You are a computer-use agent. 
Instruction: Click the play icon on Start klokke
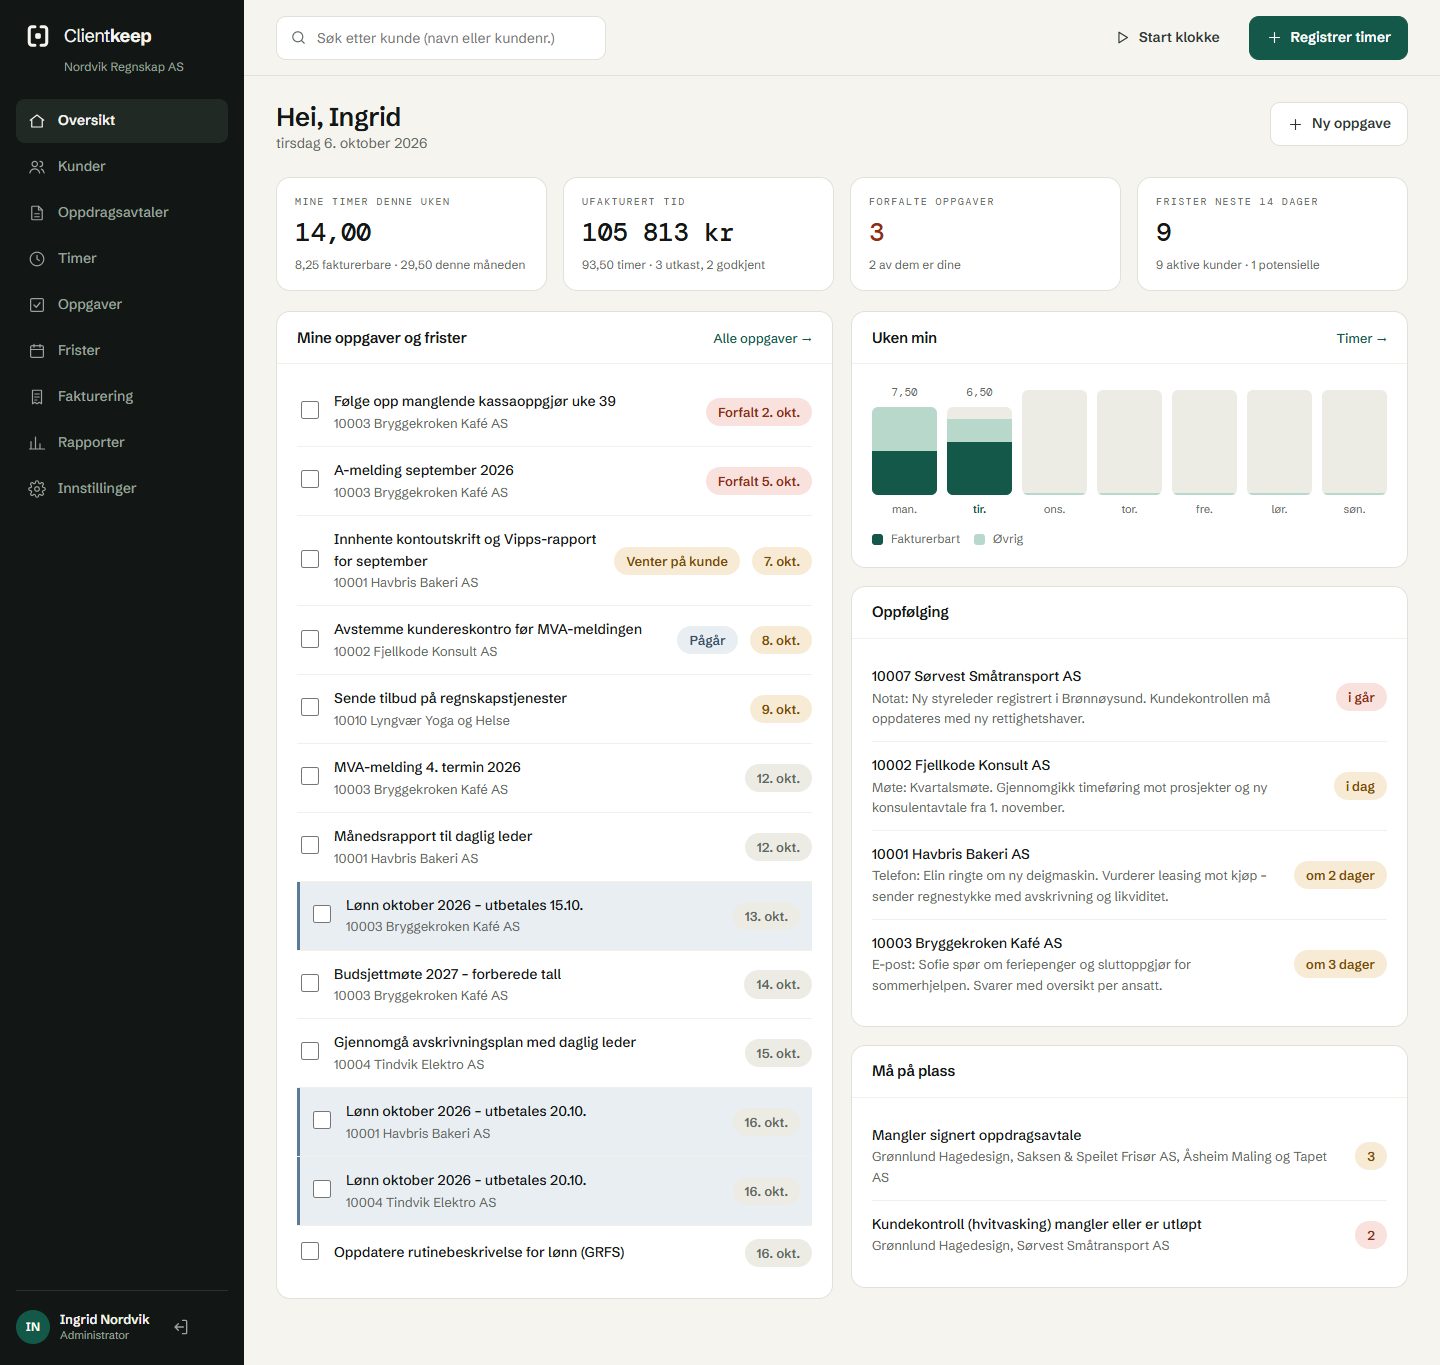tap(1122, 38)
